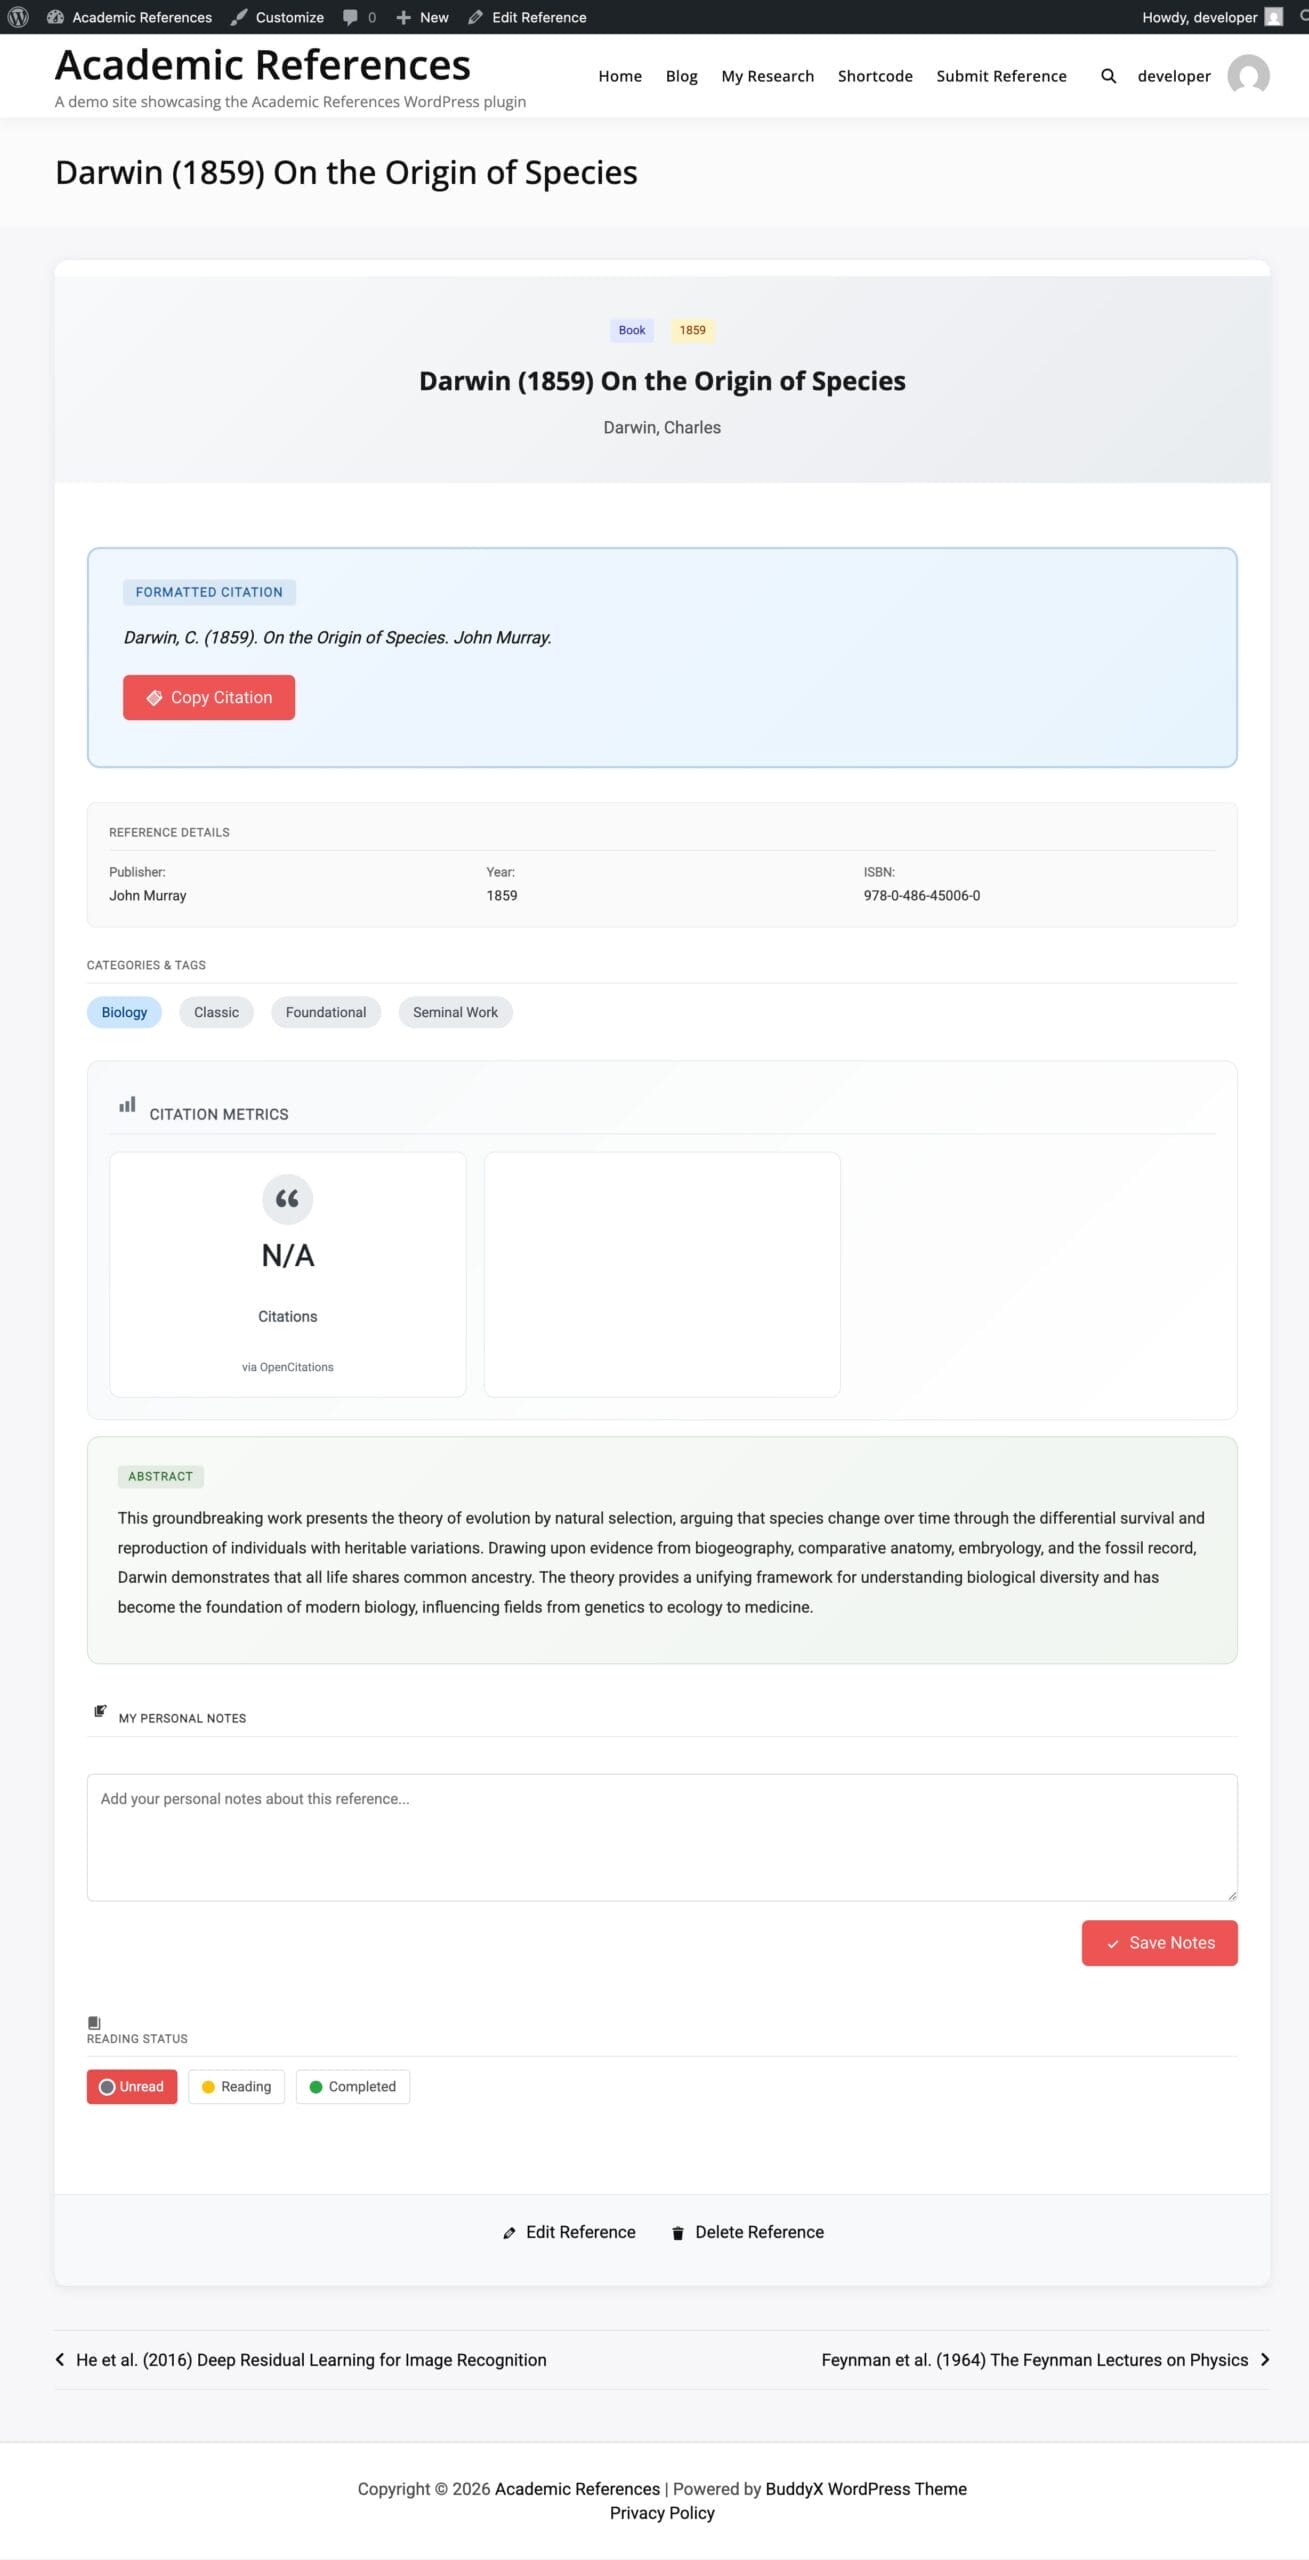The height and width of the screenshot is (2560, 1309).
Task: Open the New content dropdown
Action: click(422, 17)
